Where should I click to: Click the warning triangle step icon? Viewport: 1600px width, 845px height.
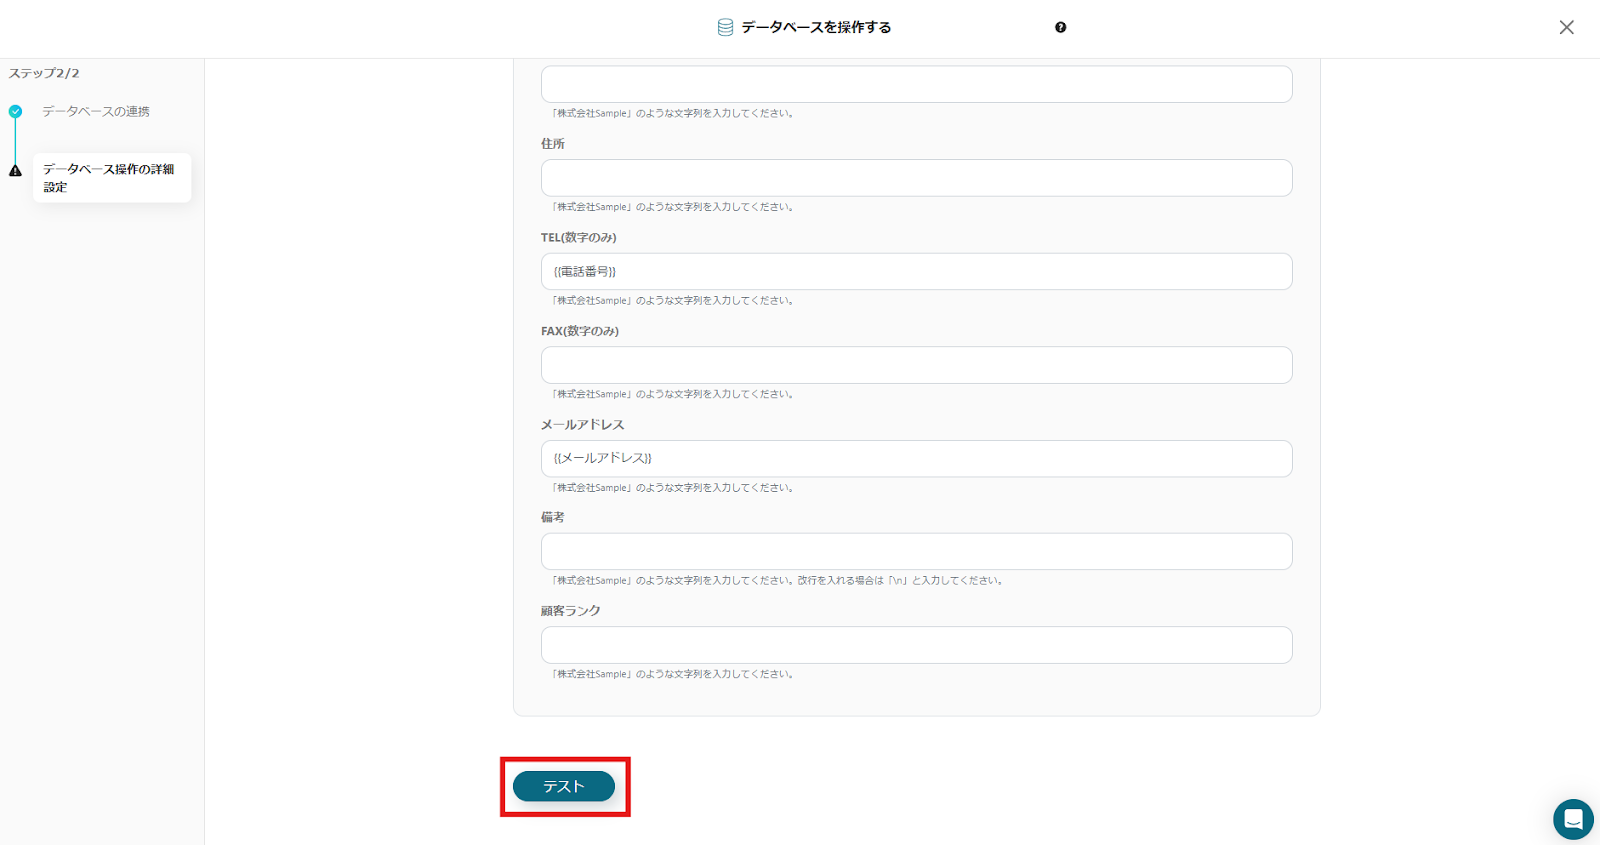pyautogui.click(x=15, y=171)
